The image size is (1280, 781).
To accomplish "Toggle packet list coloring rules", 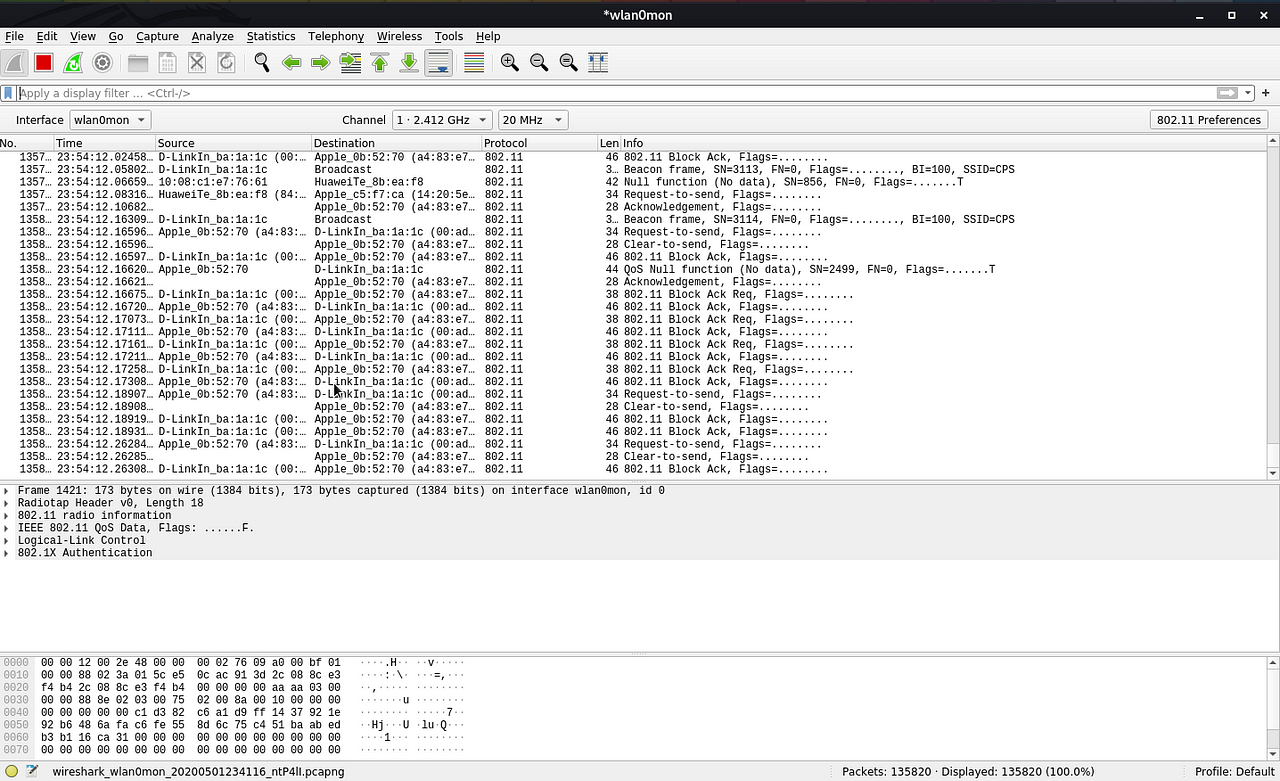I will 474,62.
